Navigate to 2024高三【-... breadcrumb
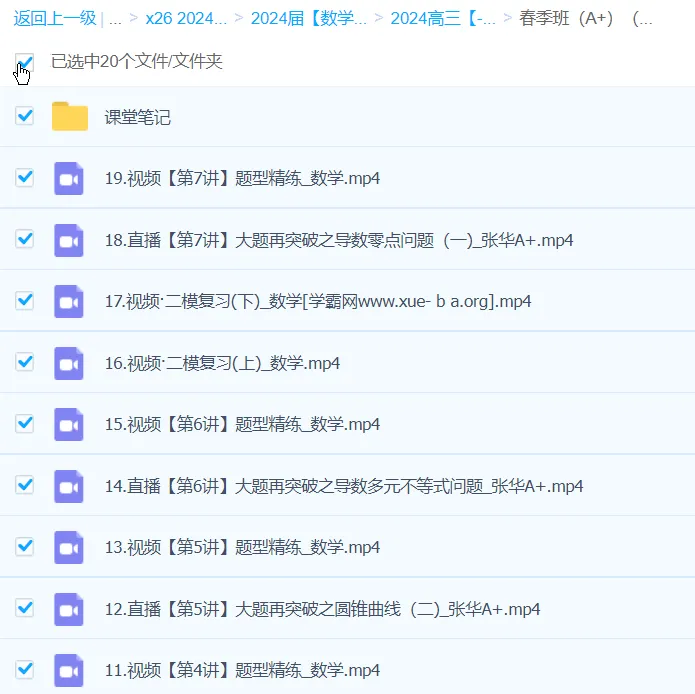 point(442,18)
